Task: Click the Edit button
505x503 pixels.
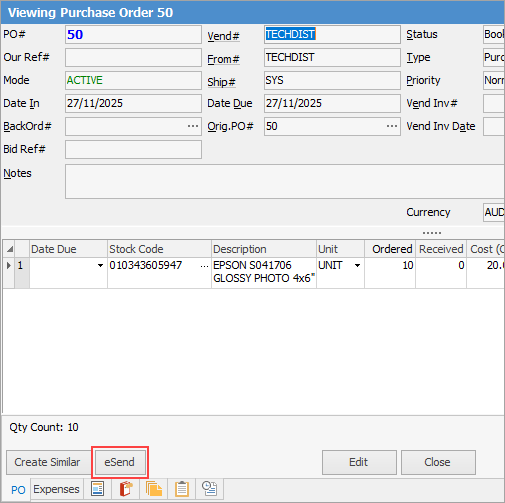Action: 359,462
